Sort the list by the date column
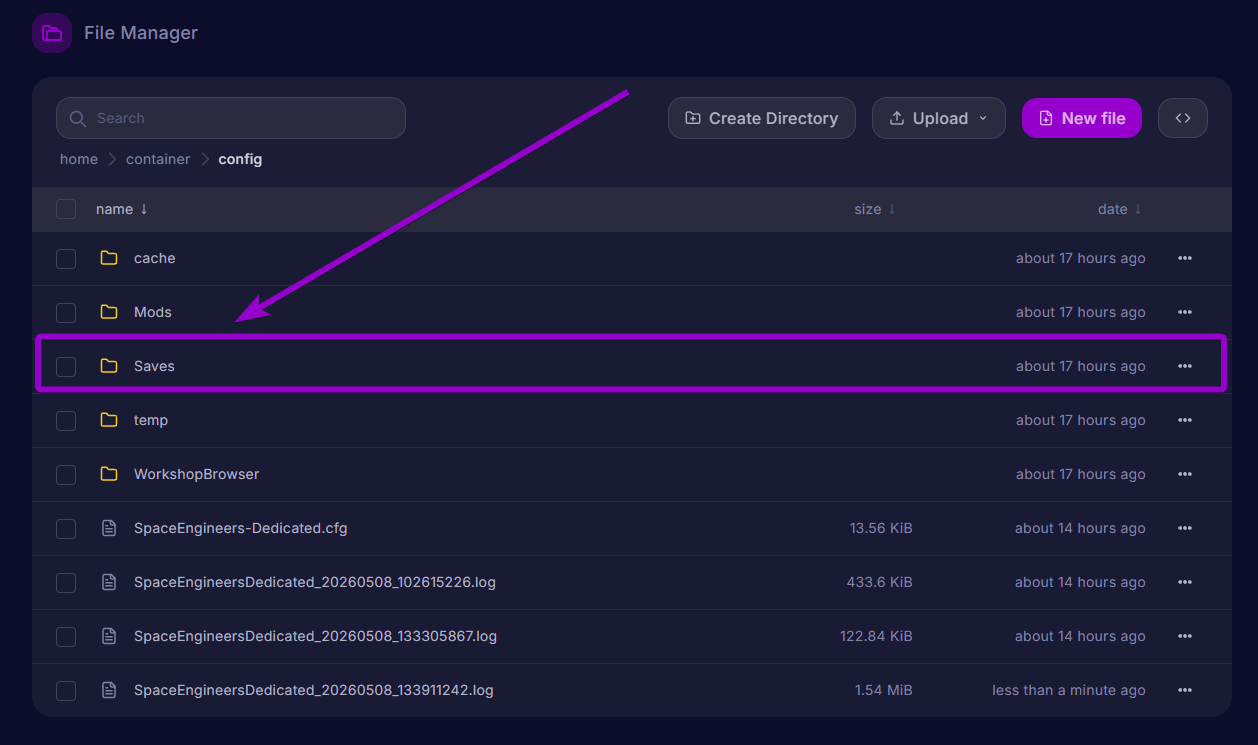Viewport: 1258px width, 745px height. coord(1120,209)
